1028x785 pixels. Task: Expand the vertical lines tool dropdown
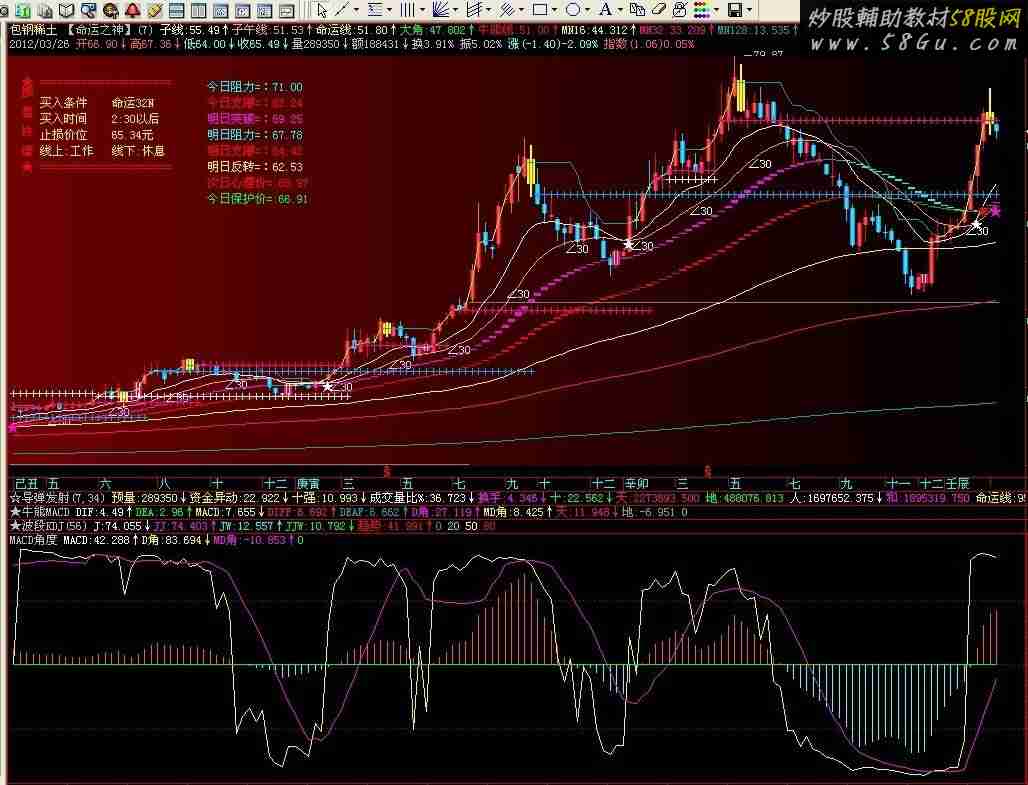[422, 10]
